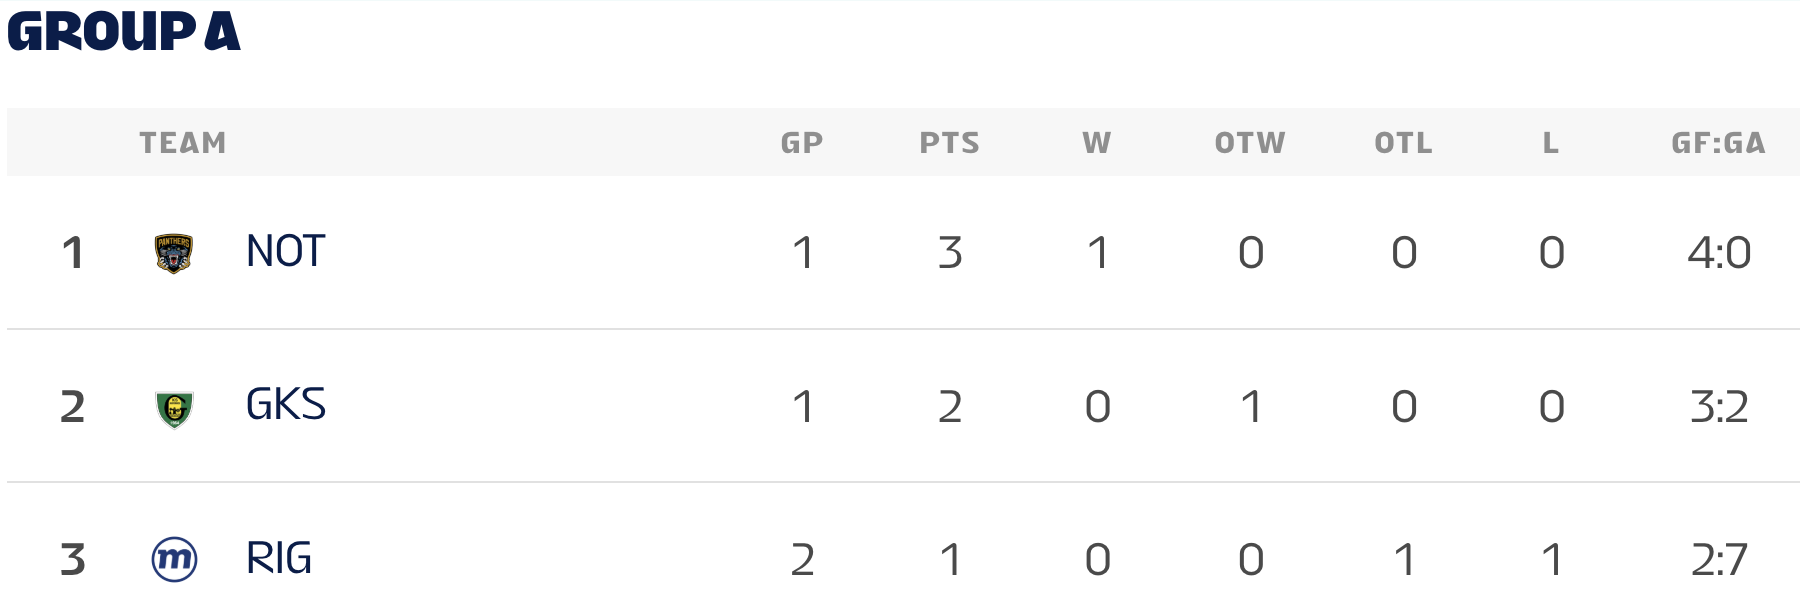Click RIG's goals value 2:7
The width and height of the screenshot is (1800, 604).
tap(1719, 560)
